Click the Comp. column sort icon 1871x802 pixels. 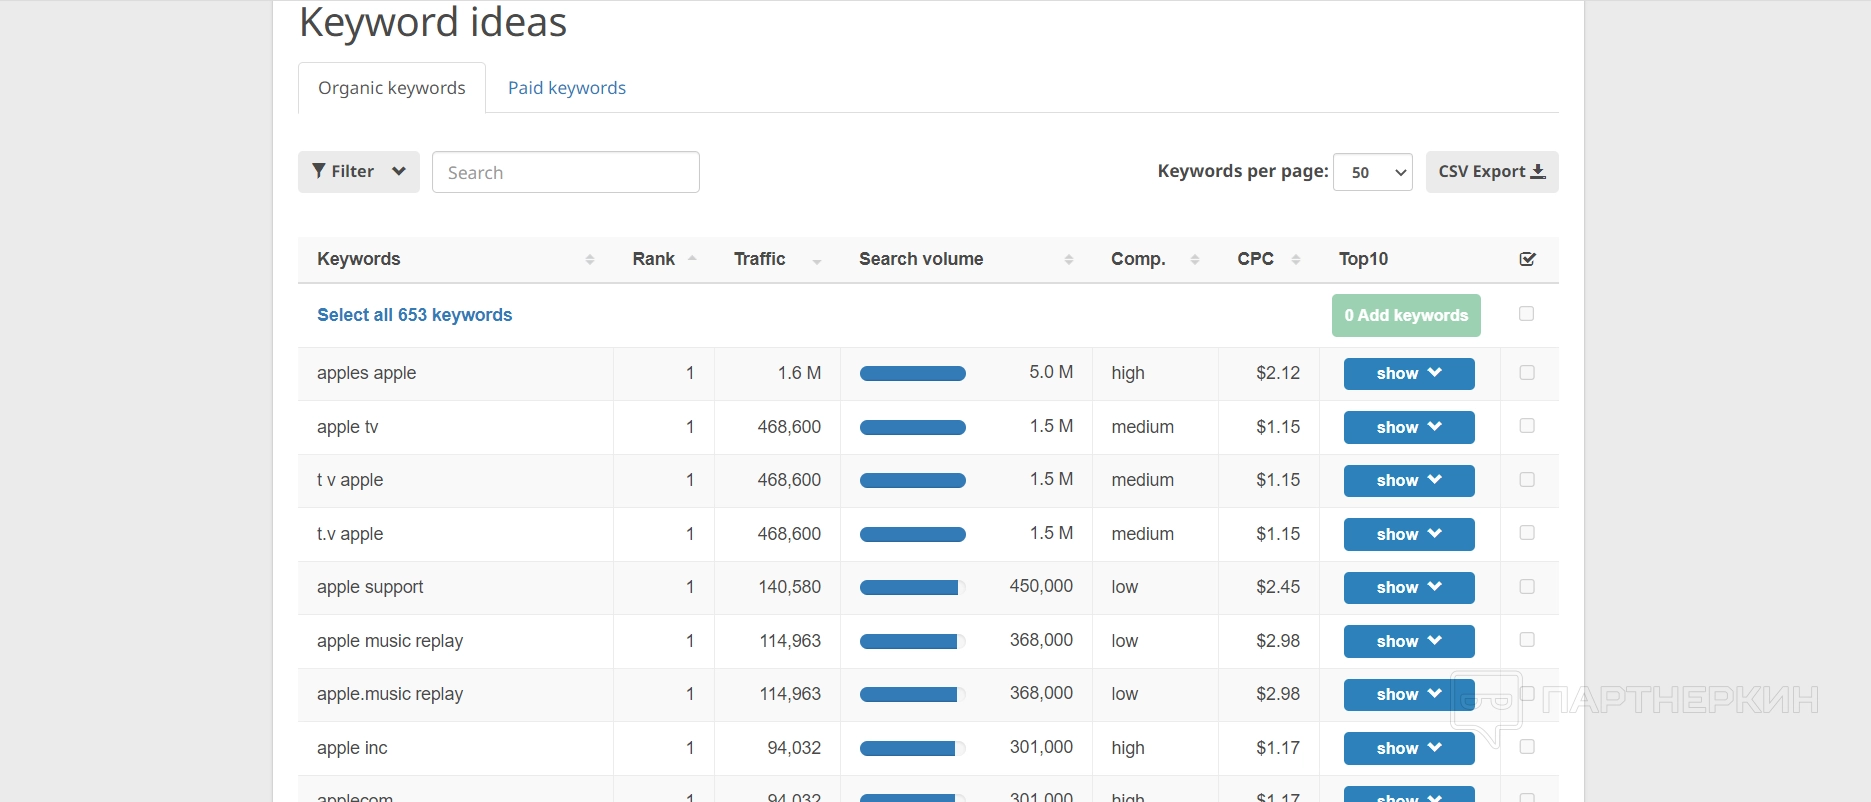pyautogui.click(x=1194, y=260)
